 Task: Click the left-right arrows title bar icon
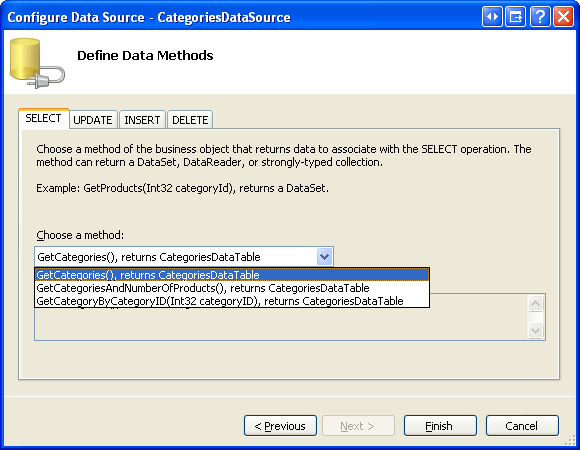(x=492, y=17)
